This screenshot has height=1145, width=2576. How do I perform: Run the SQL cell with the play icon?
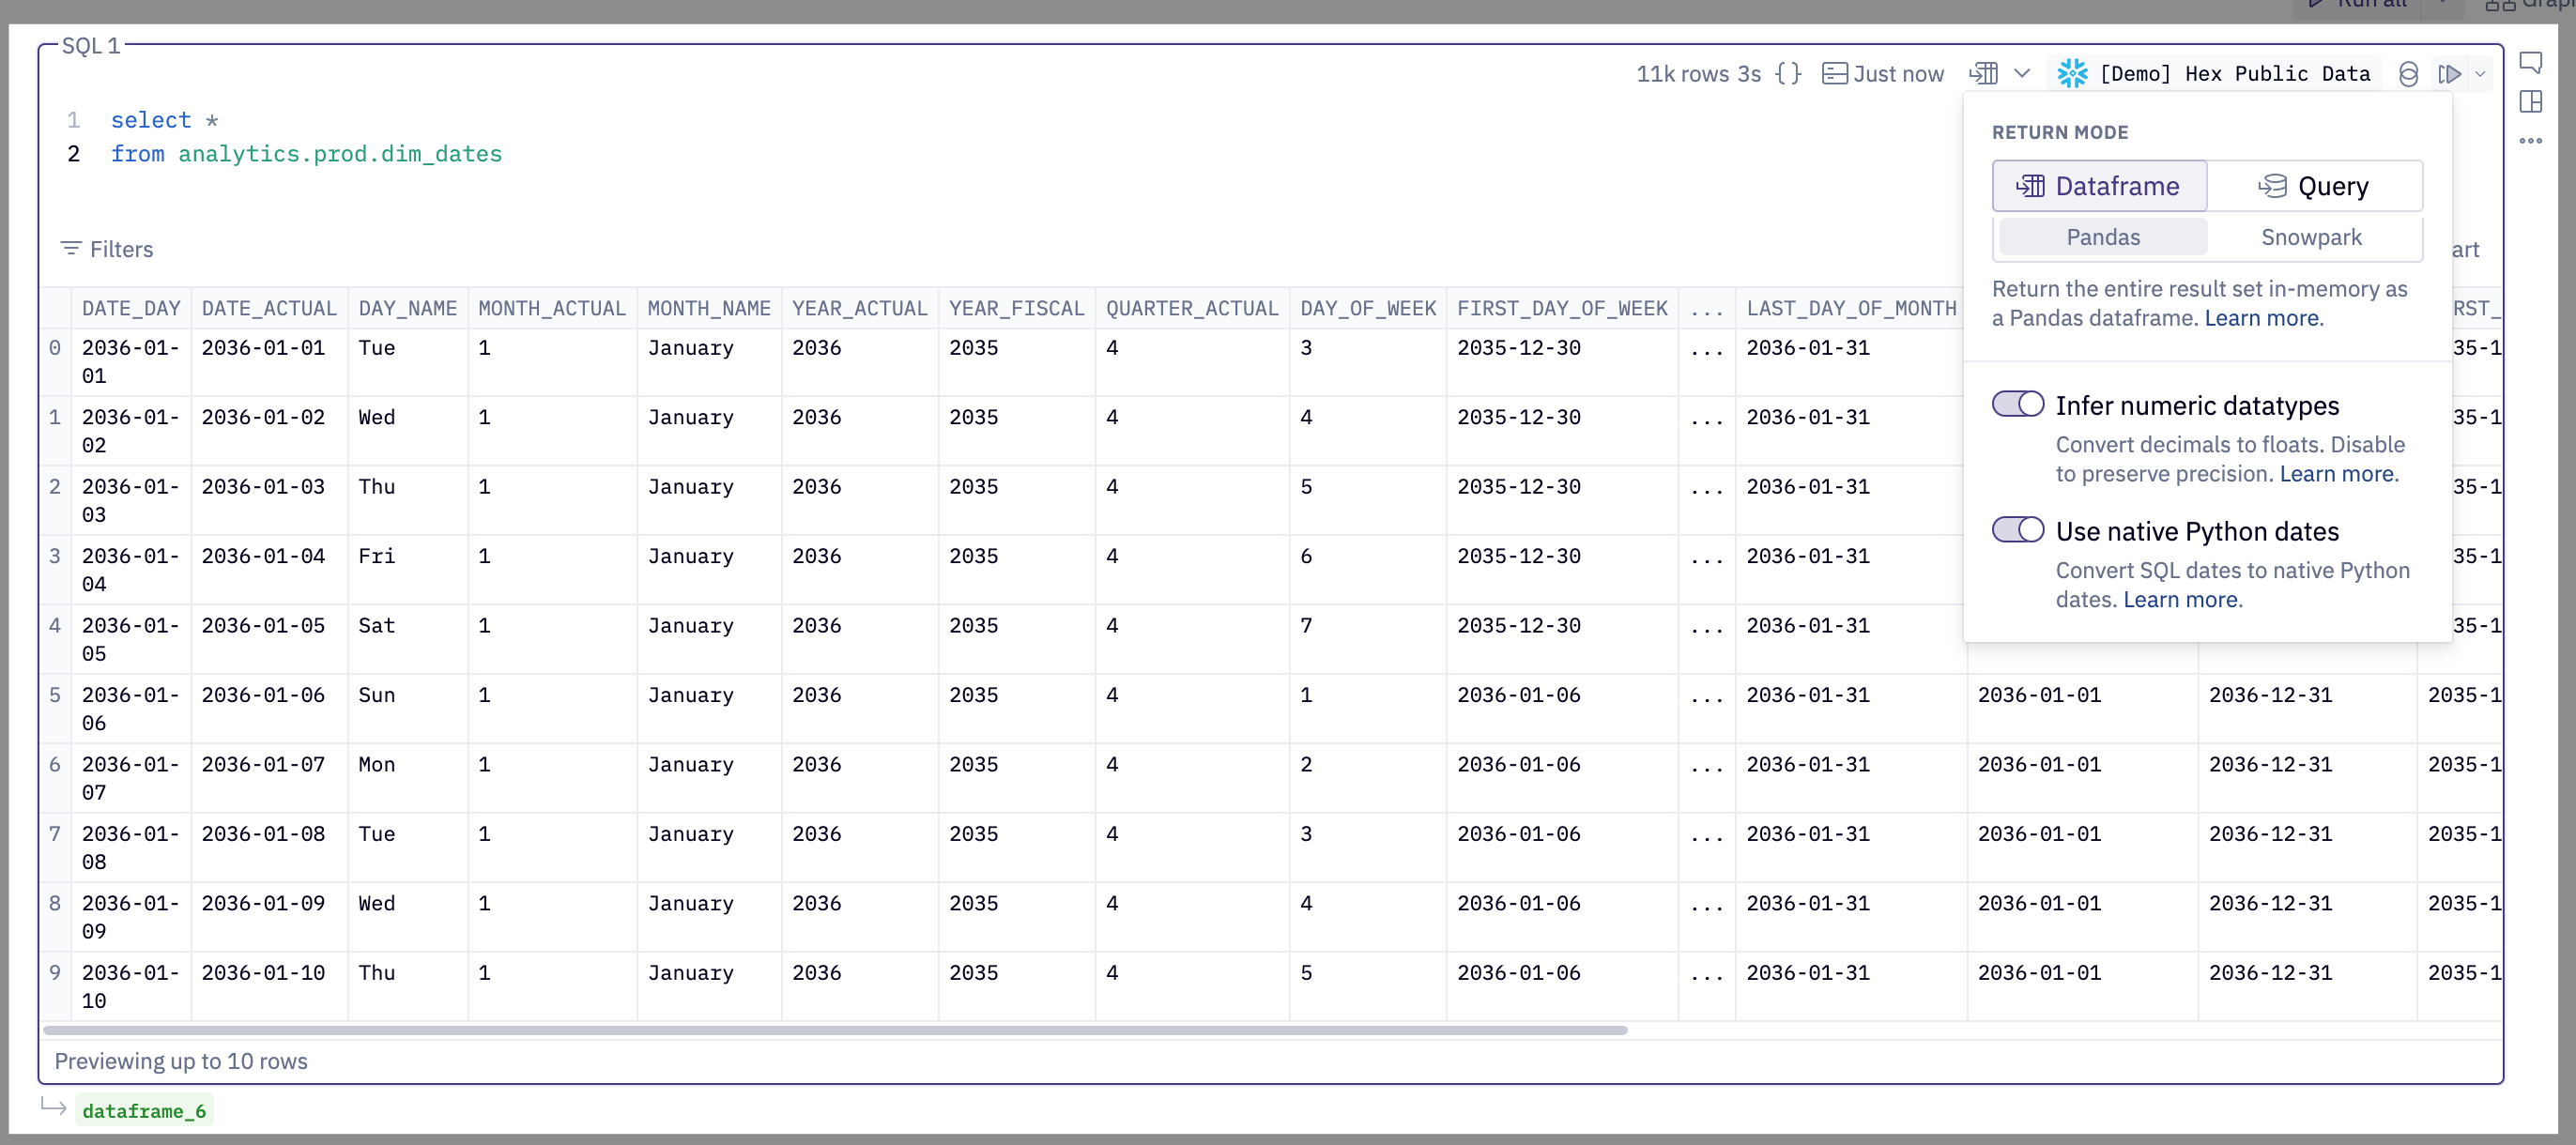[x=2449, y=74]
